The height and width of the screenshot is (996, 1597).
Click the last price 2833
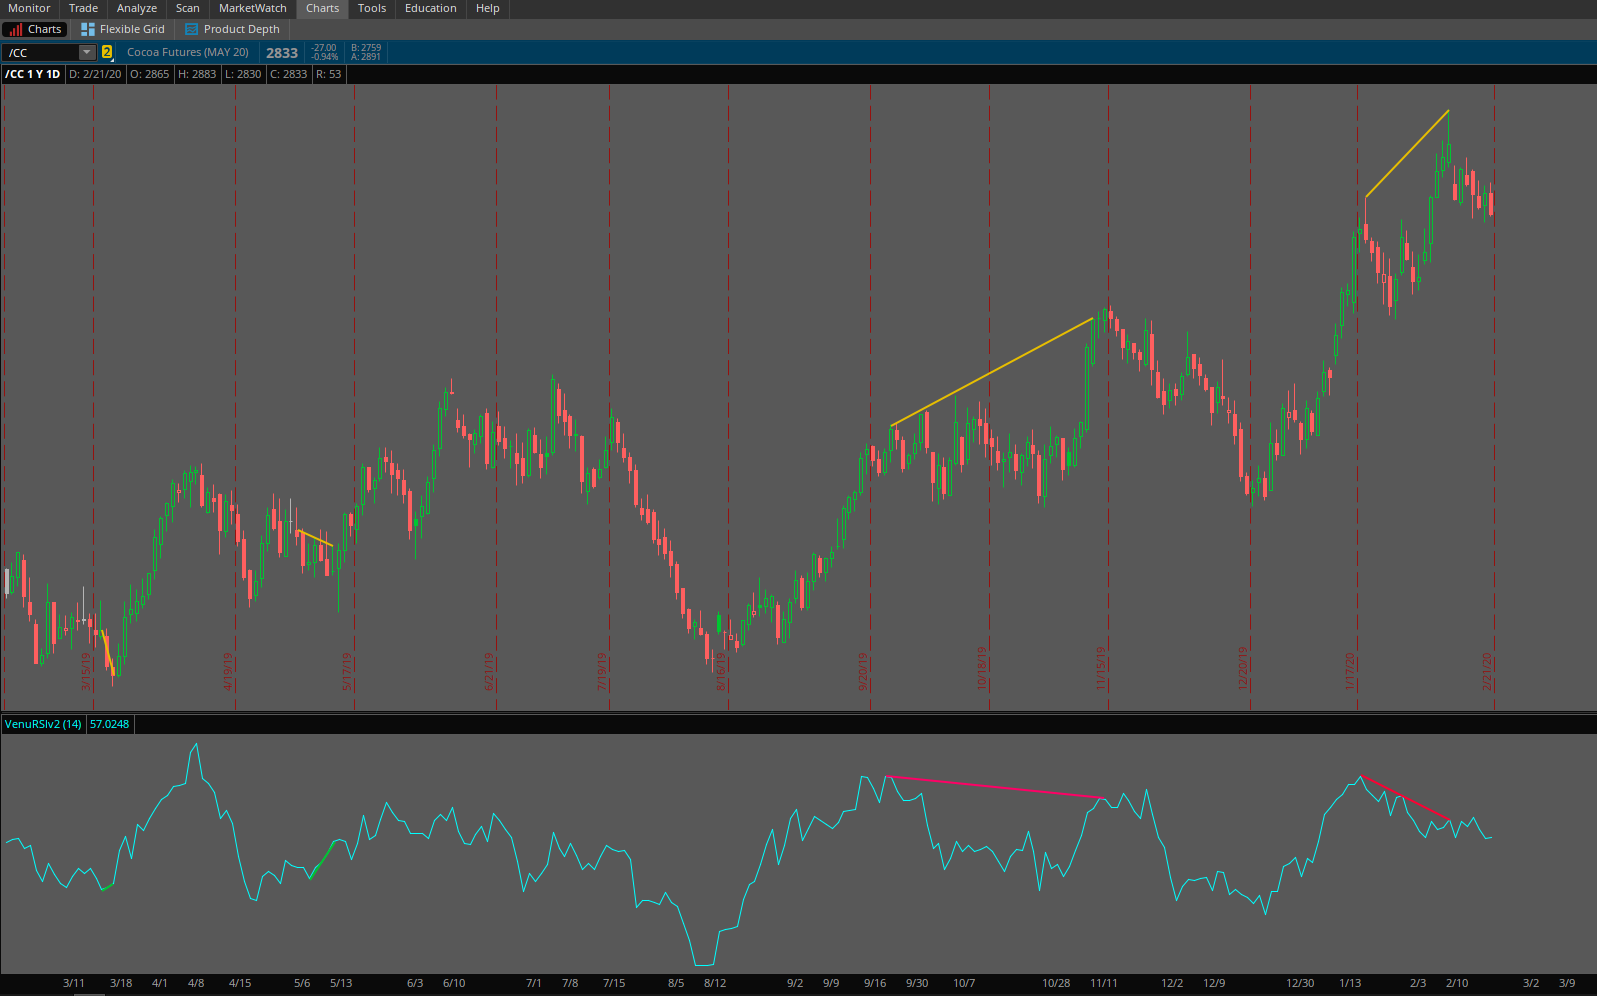coord(282,53)
